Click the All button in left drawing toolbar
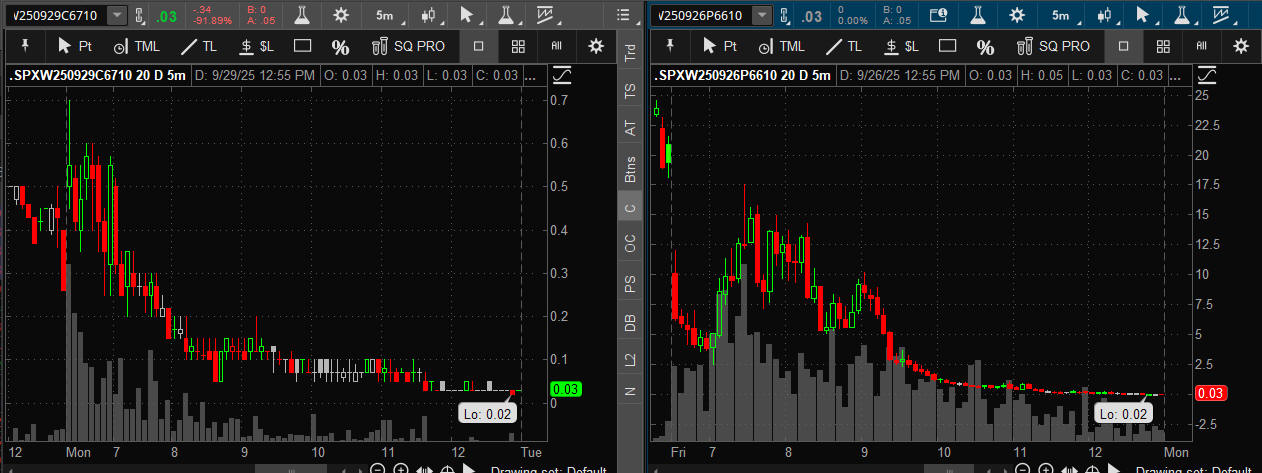Viewport: 1262px width, 473px height. pos(556,46)
